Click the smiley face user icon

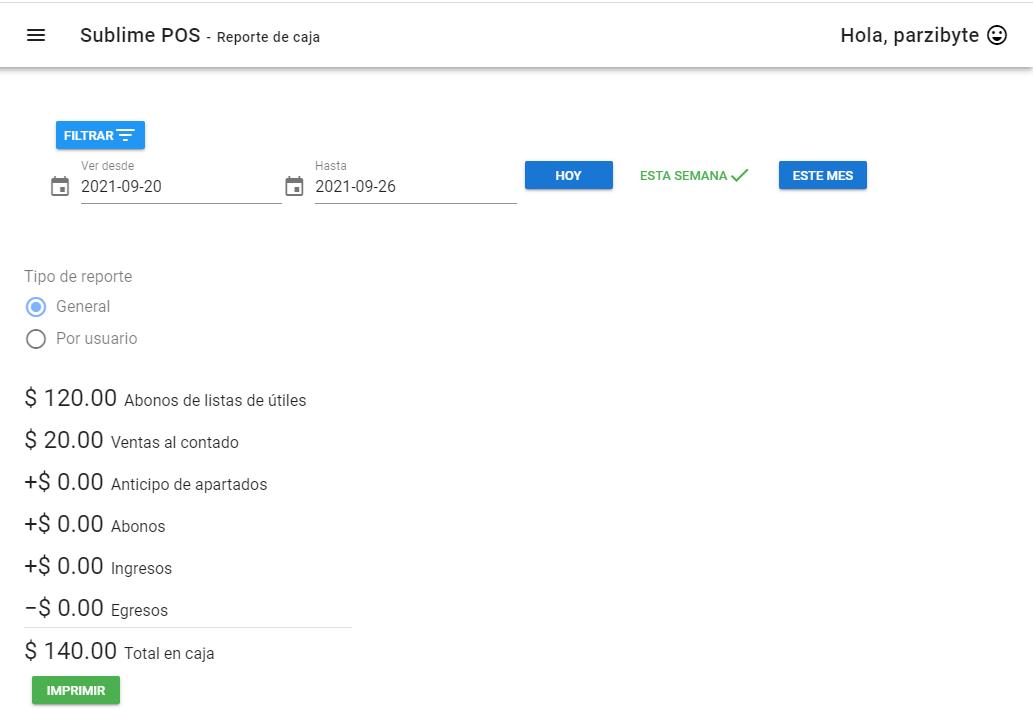tap(997, 35)
